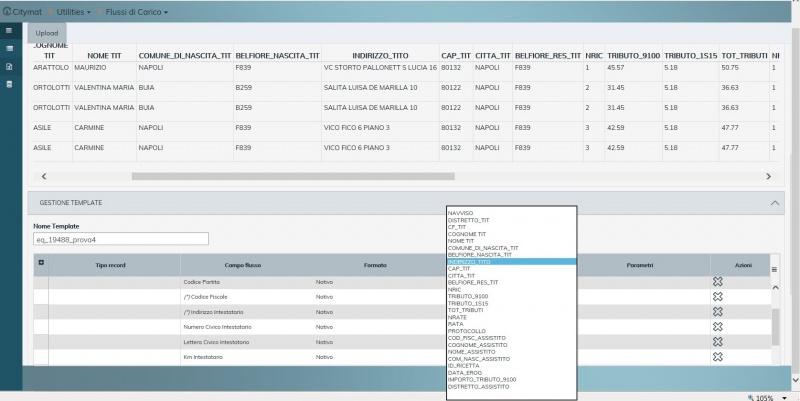Image resolution: width=800 pixels, height=401 pixels.
Task: Click the sidebar document icon
Action: [10, 66]
